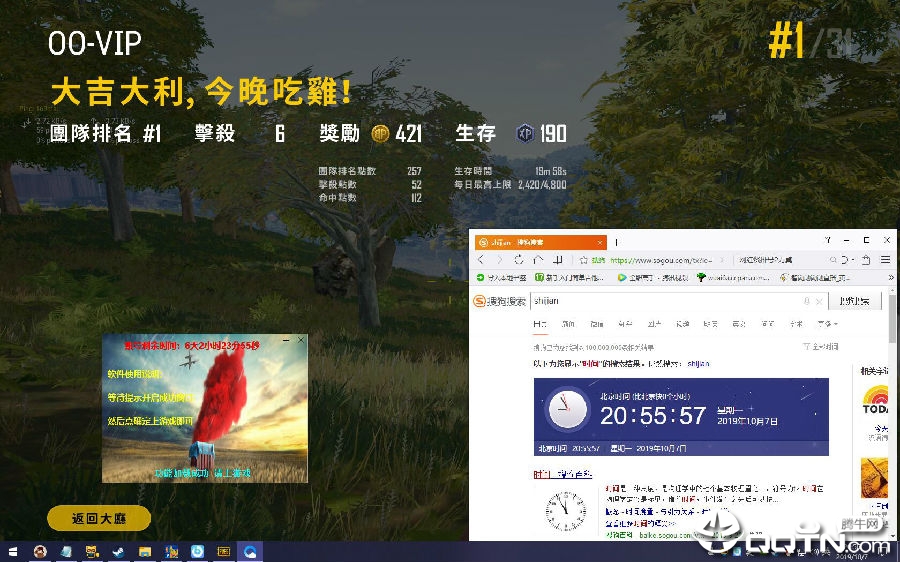Image resolution: width=900 pixels, height=562 pixels.
Task: Click the TODAY logo thumbnail in sidebar
Action: point(875,399)
